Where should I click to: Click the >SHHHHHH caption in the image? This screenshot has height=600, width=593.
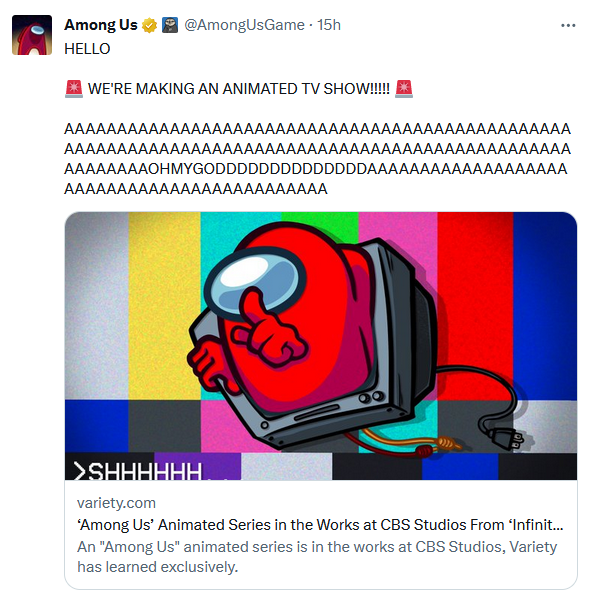[x=138, y=471]
